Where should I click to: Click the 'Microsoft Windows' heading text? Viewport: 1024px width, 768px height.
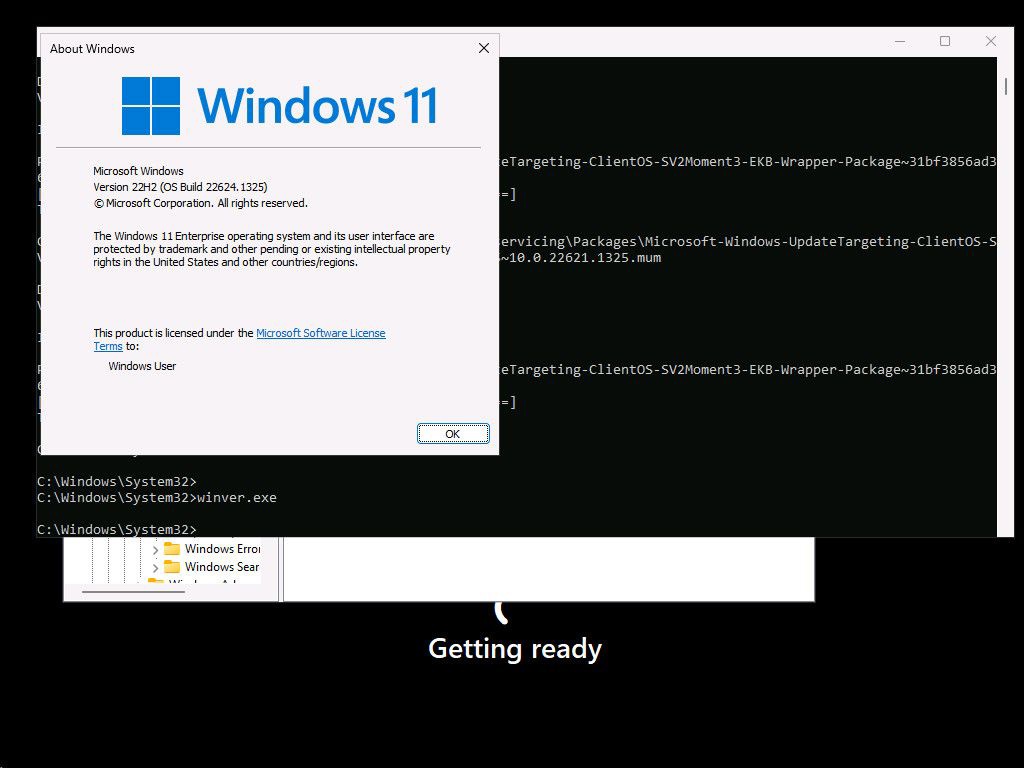tap(138, 171)
